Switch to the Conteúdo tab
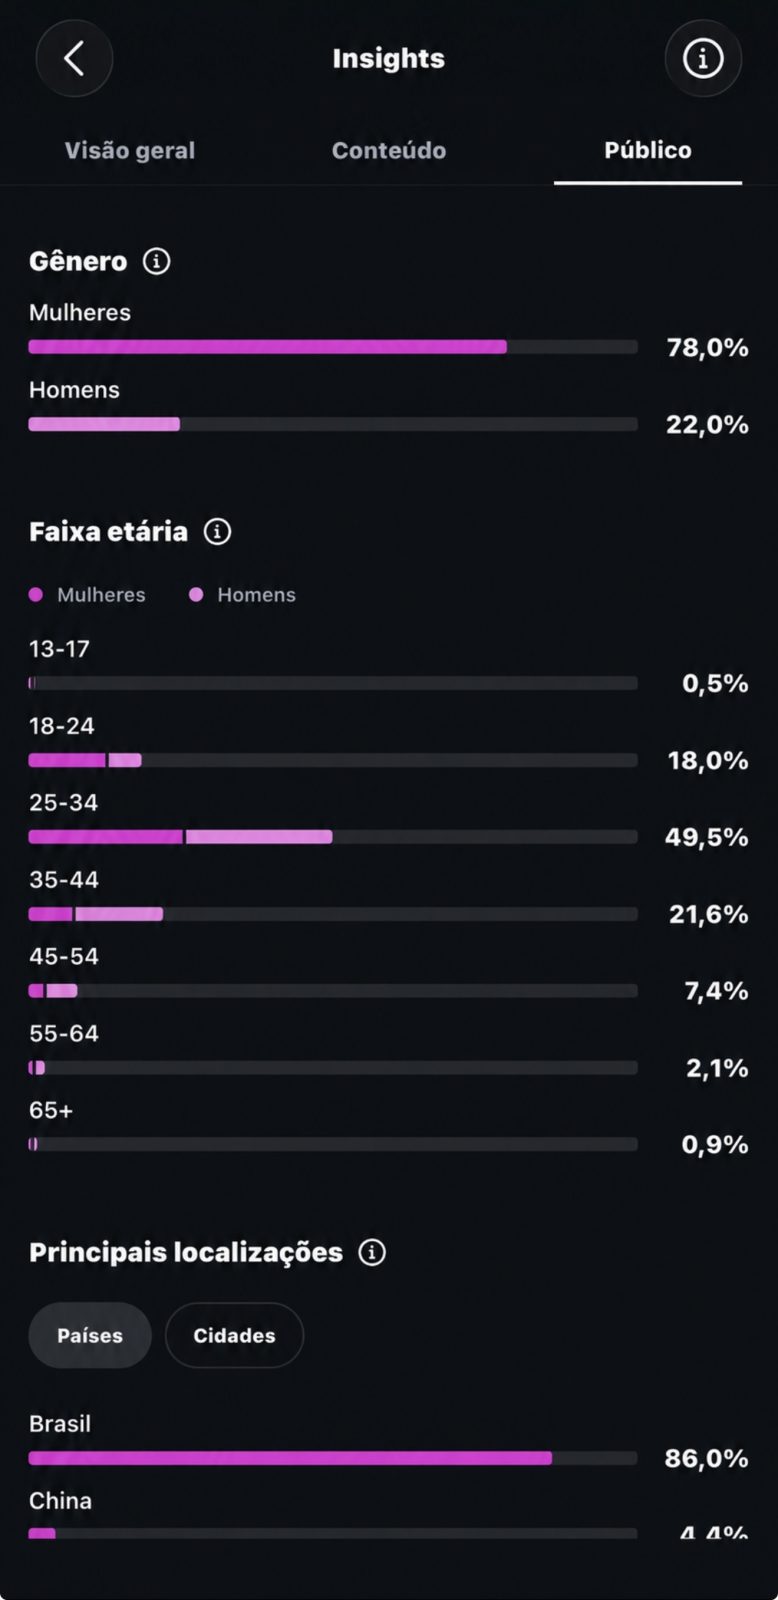Screen dimensions: 778x1600 389,150
